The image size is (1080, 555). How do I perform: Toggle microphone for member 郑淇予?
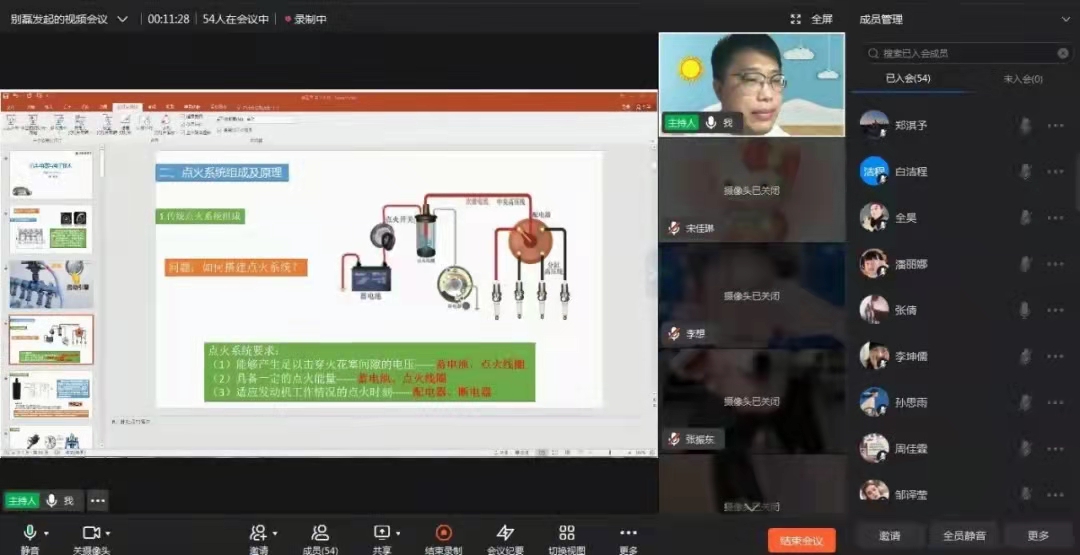point(1025,126)
